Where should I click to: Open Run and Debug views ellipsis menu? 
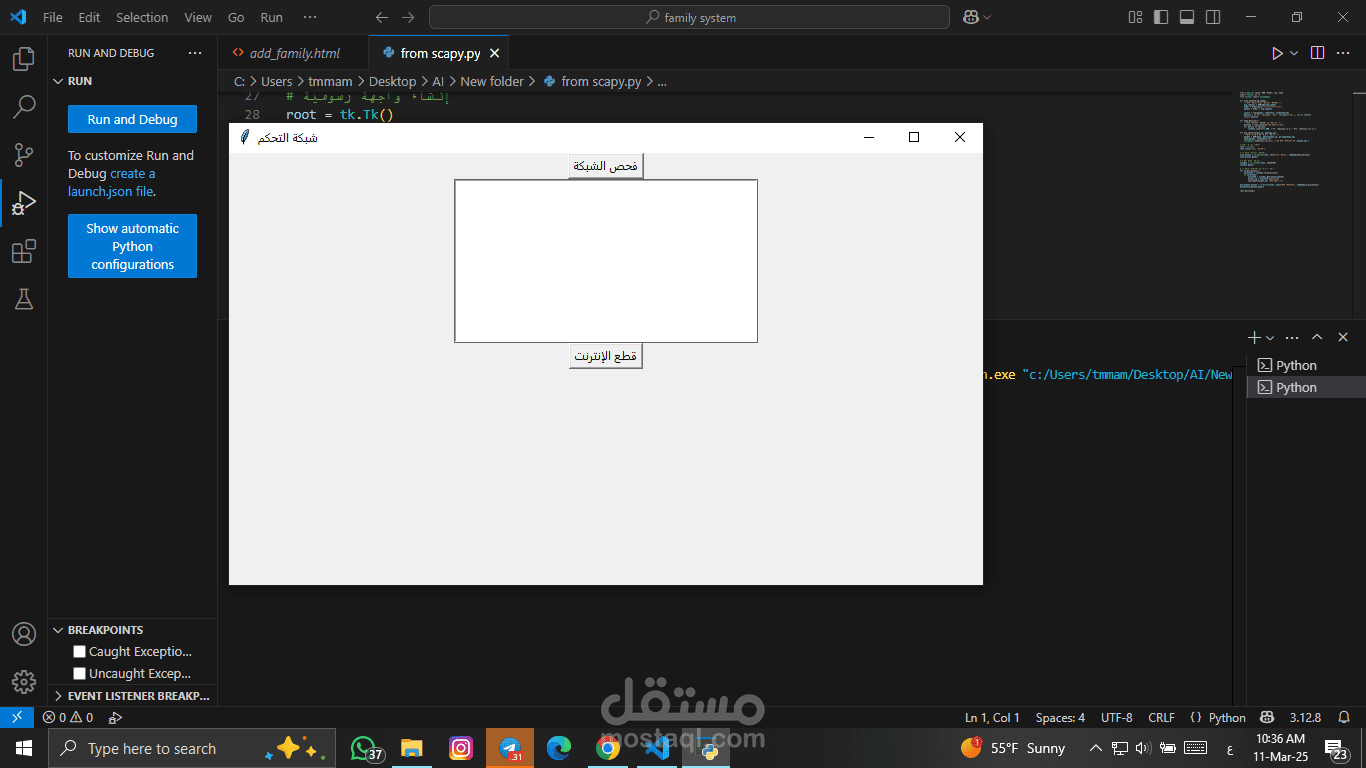tap(194, 53)
